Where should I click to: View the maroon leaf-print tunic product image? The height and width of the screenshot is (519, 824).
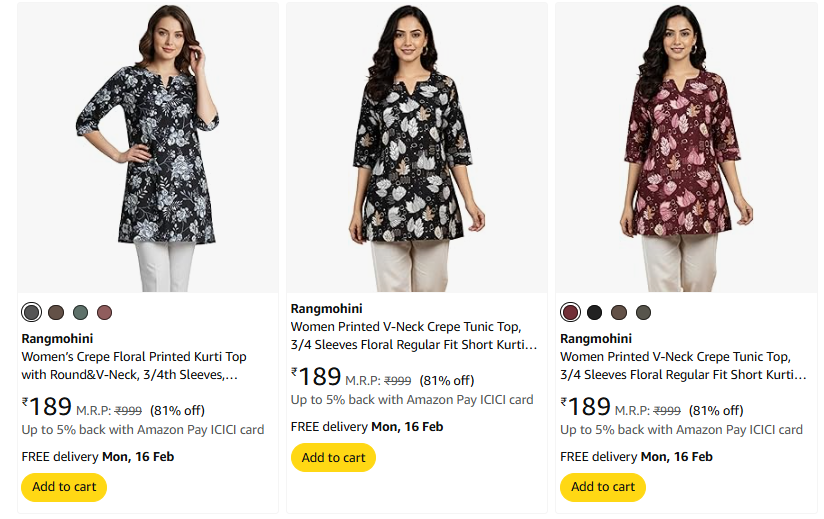(686, 147)
